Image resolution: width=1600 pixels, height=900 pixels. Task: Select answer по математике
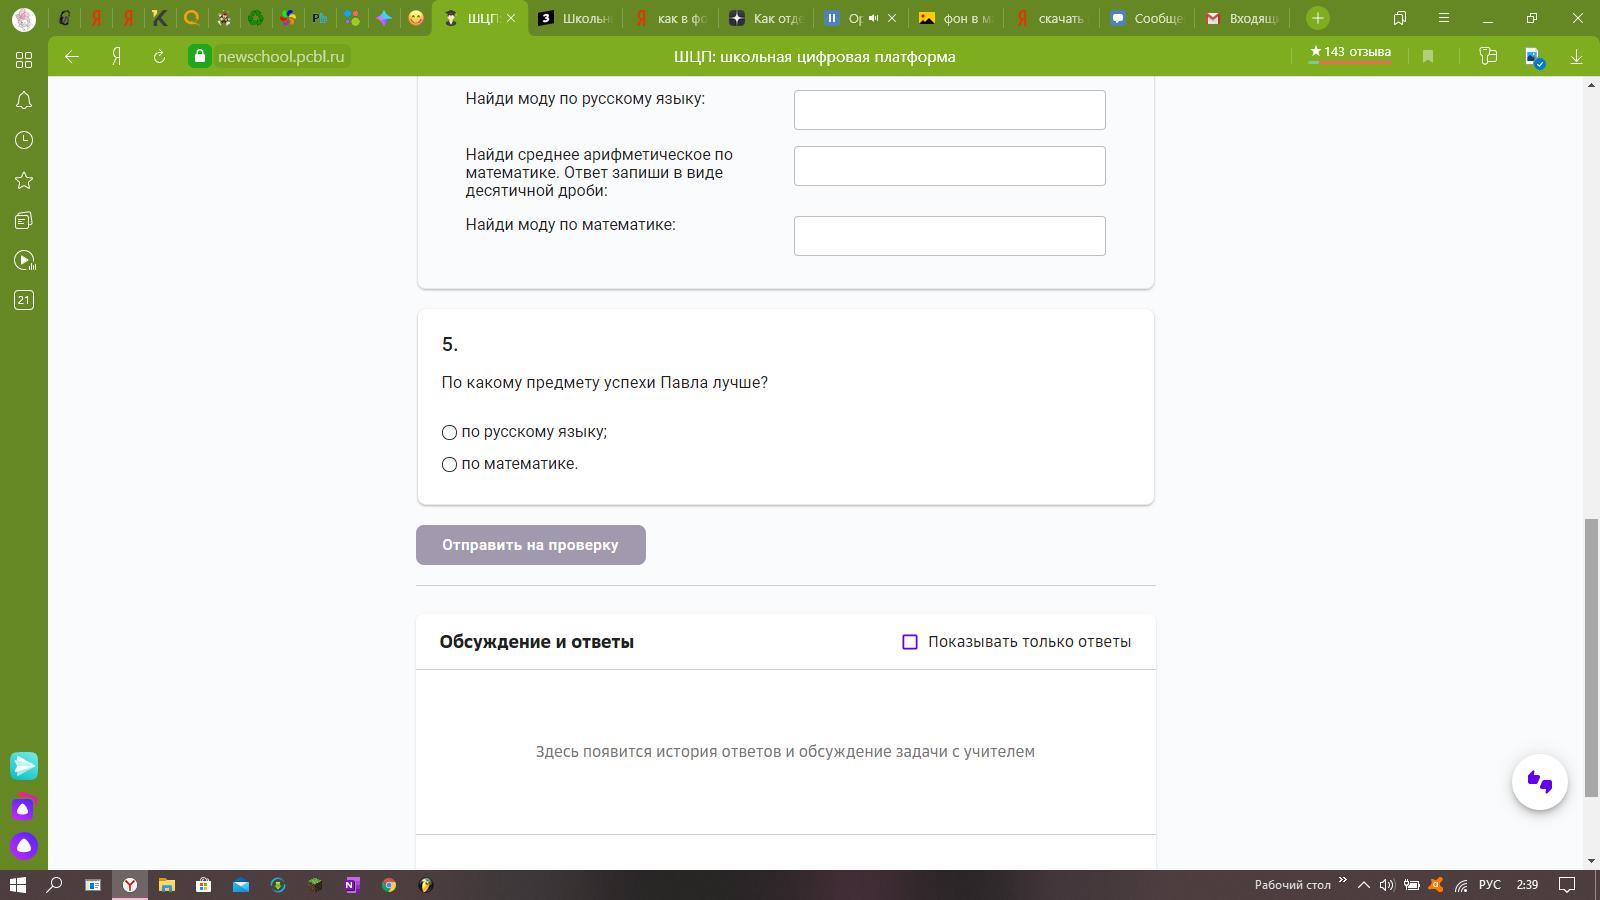click(449, 465)
